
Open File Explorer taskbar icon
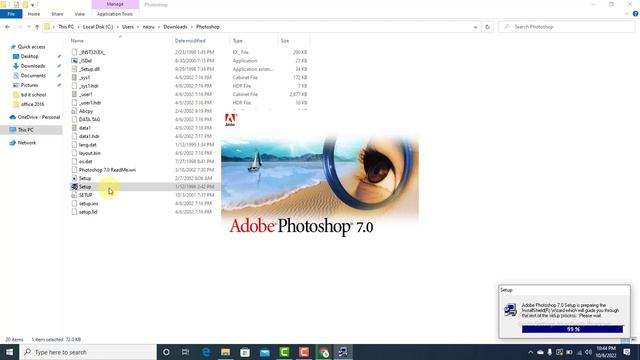(225, 352)
